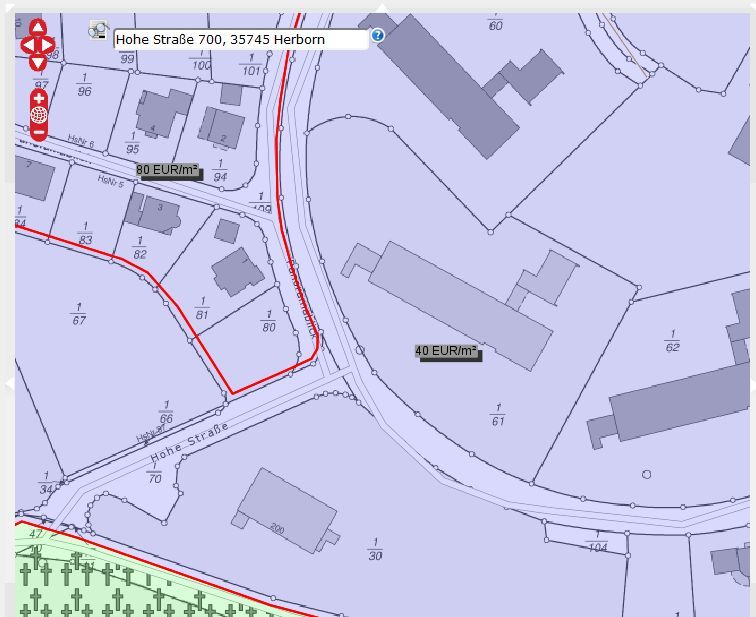Click the Hohe Straße address search field
756x617 pixels.
[x=240, y=40]
